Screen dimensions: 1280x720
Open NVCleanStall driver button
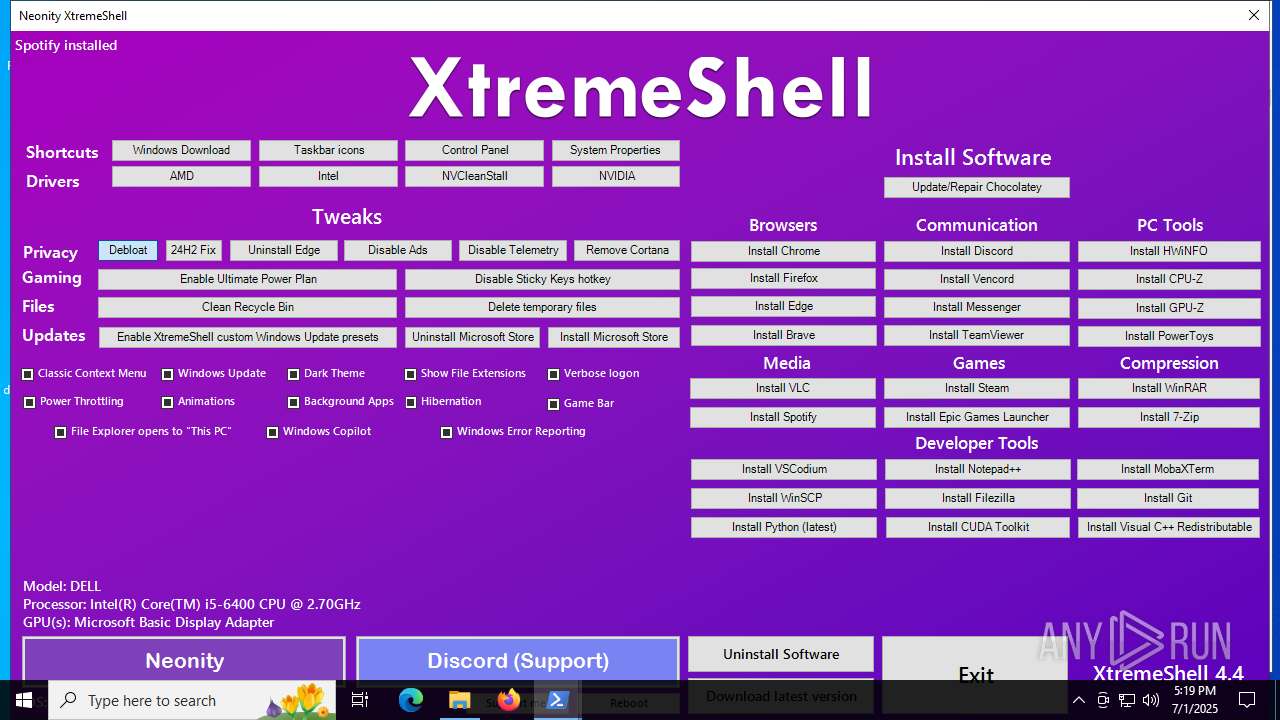click(475, 176)
